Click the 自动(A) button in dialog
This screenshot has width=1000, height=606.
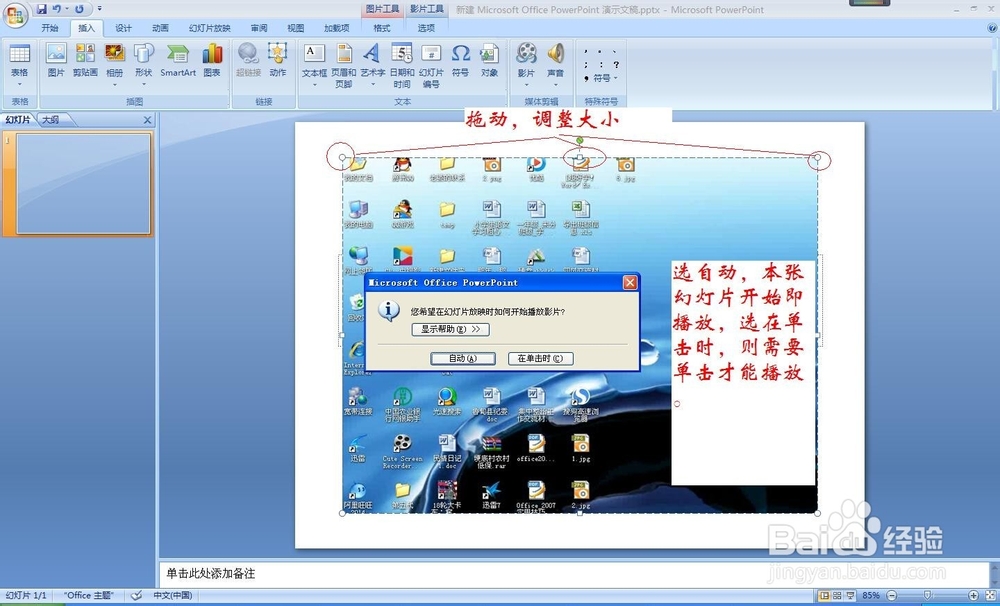(x=463, y=358)
